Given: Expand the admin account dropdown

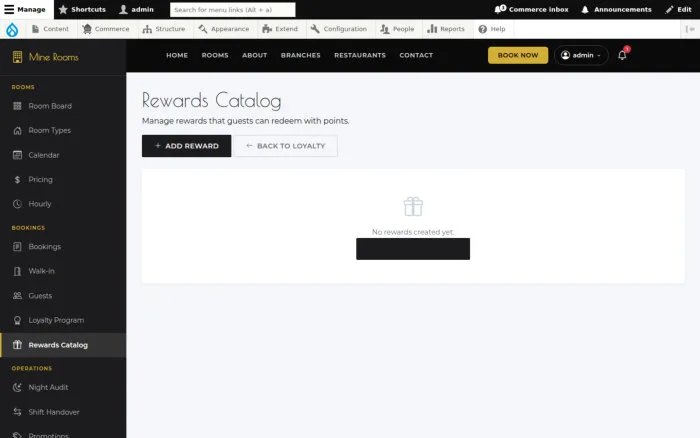Looking at the screenshot, I should tap(581, 55).
